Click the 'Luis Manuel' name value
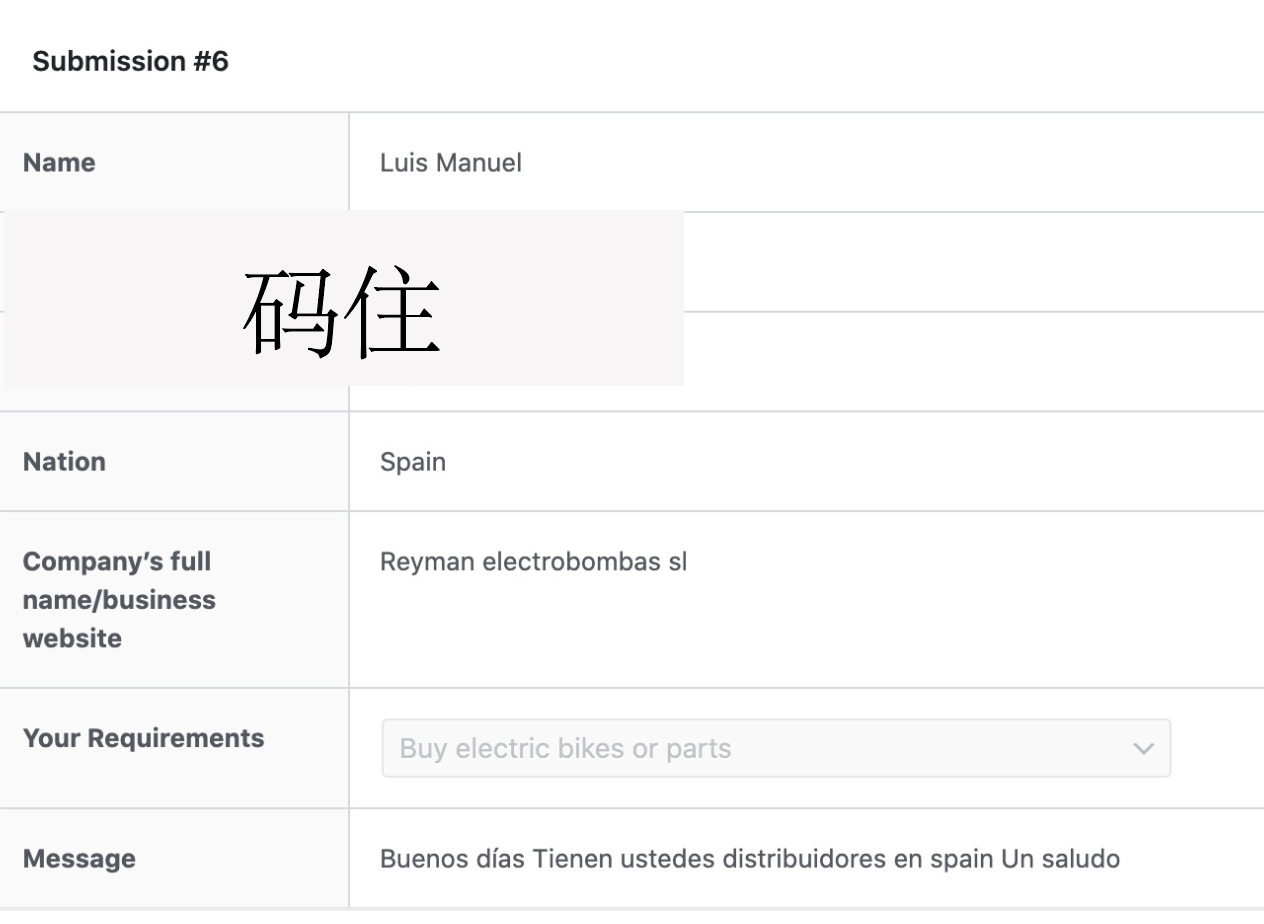1264x924 pixels. pyautogui.click(x=451, y=163)
